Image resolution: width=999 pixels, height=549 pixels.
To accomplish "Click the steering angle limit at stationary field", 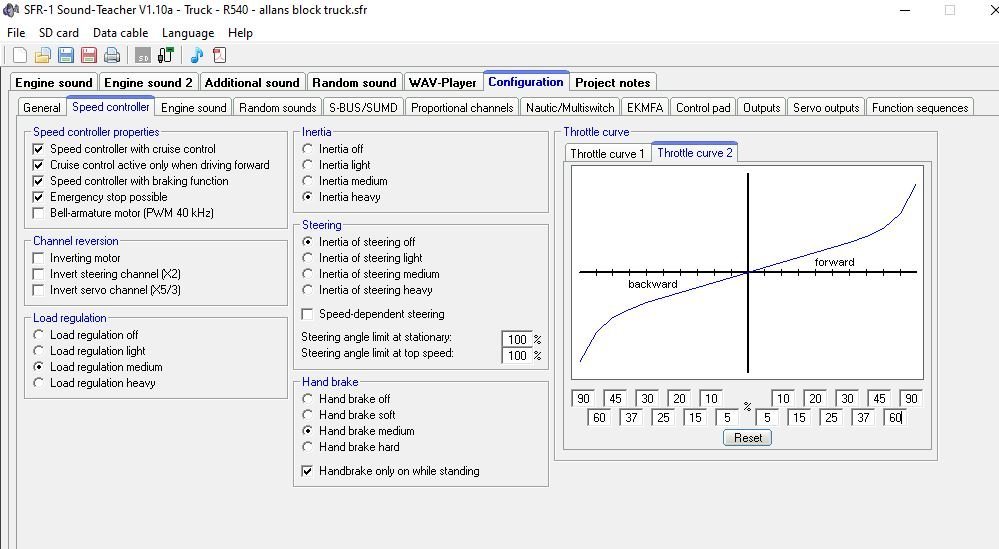I will click(x=517, y=339).
